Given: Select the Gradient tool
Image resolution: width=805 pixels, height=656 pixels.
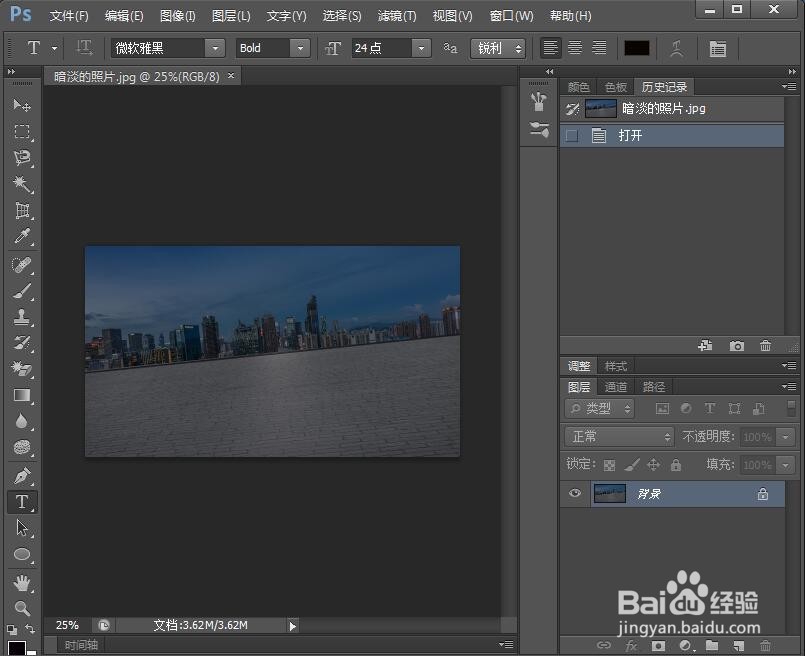Looking at the screenshot, I should point(22,395).
